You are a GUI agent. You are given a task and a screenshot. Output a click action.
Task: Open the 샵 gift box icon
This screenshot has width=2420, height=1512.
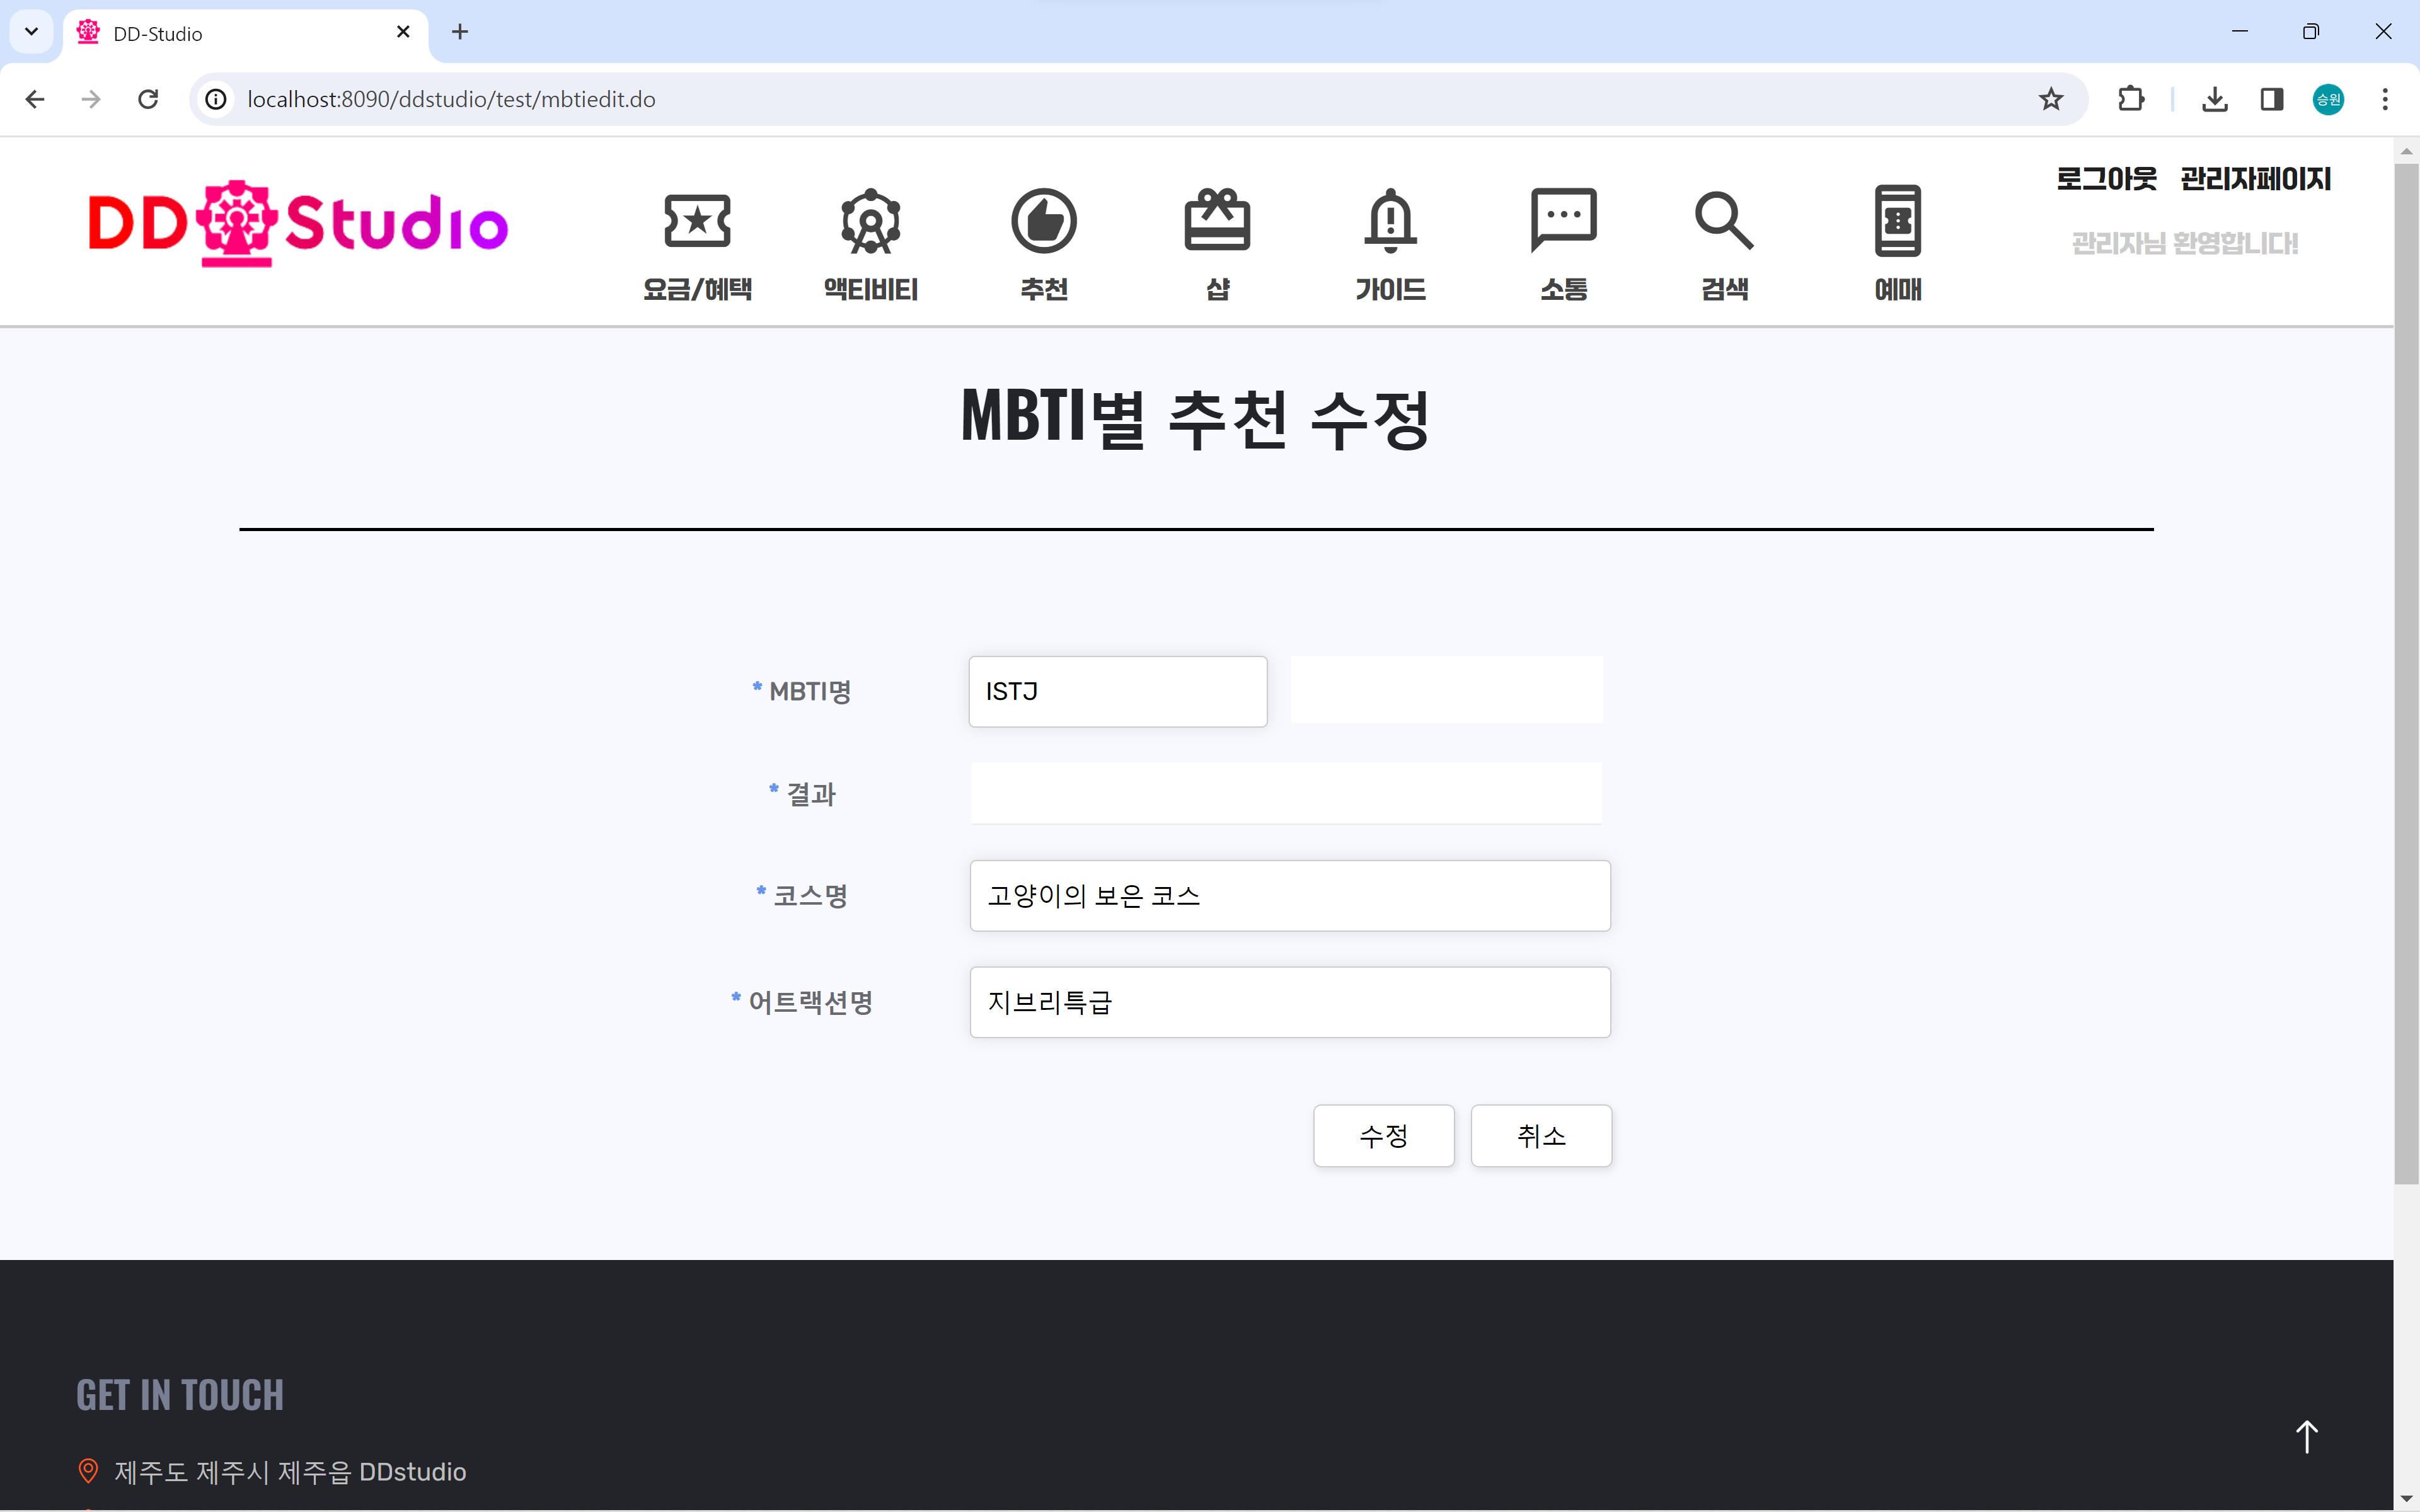pyautogui.click(x=1217, y=220)
